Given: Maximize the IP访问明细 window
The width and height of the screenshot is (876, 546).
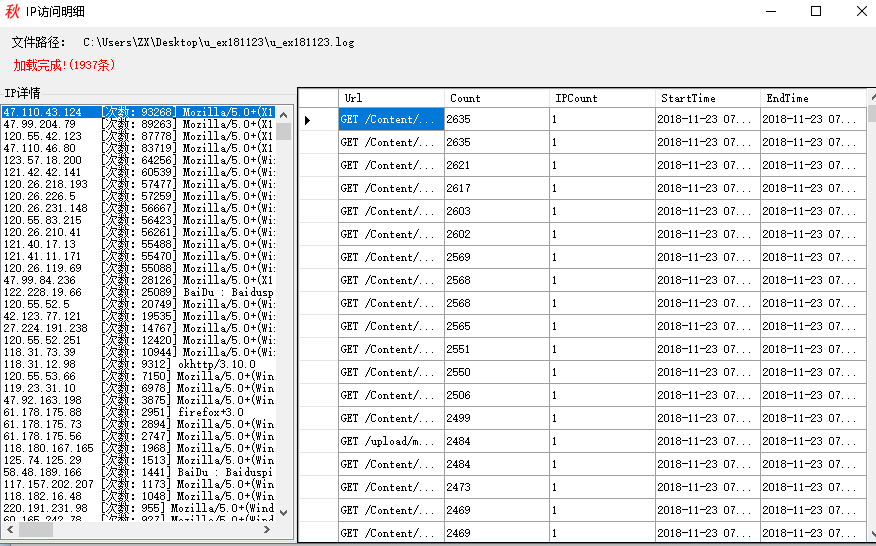Looking at the screenshot, I should click(816, 12).
